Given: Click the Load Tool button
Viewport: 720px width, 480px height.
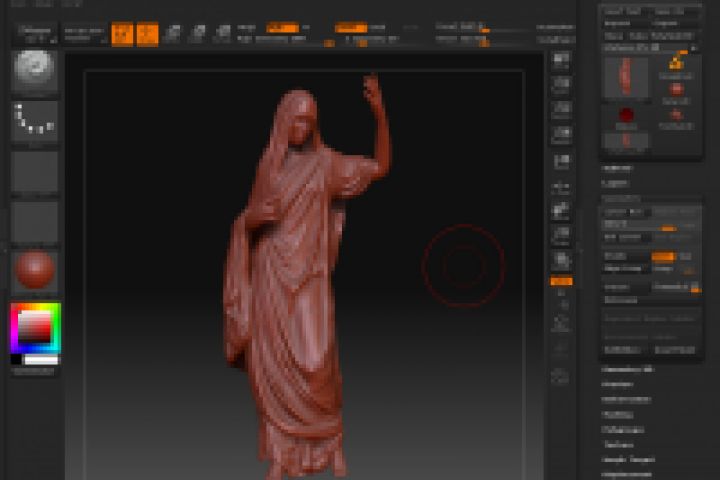Looking at the screenshot, I should tap(624, 12).
